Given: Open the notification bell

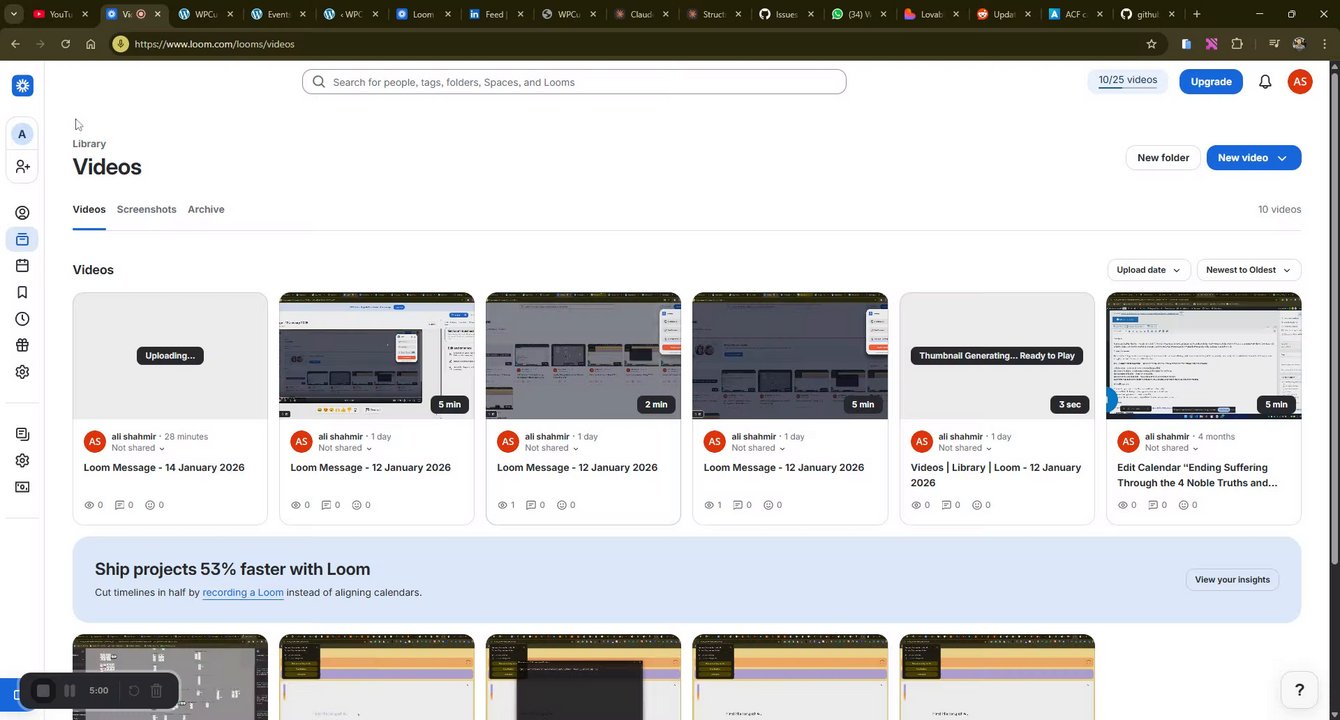Looking at the screenshot, I should pyautogui.click(x=1265, y=82).
